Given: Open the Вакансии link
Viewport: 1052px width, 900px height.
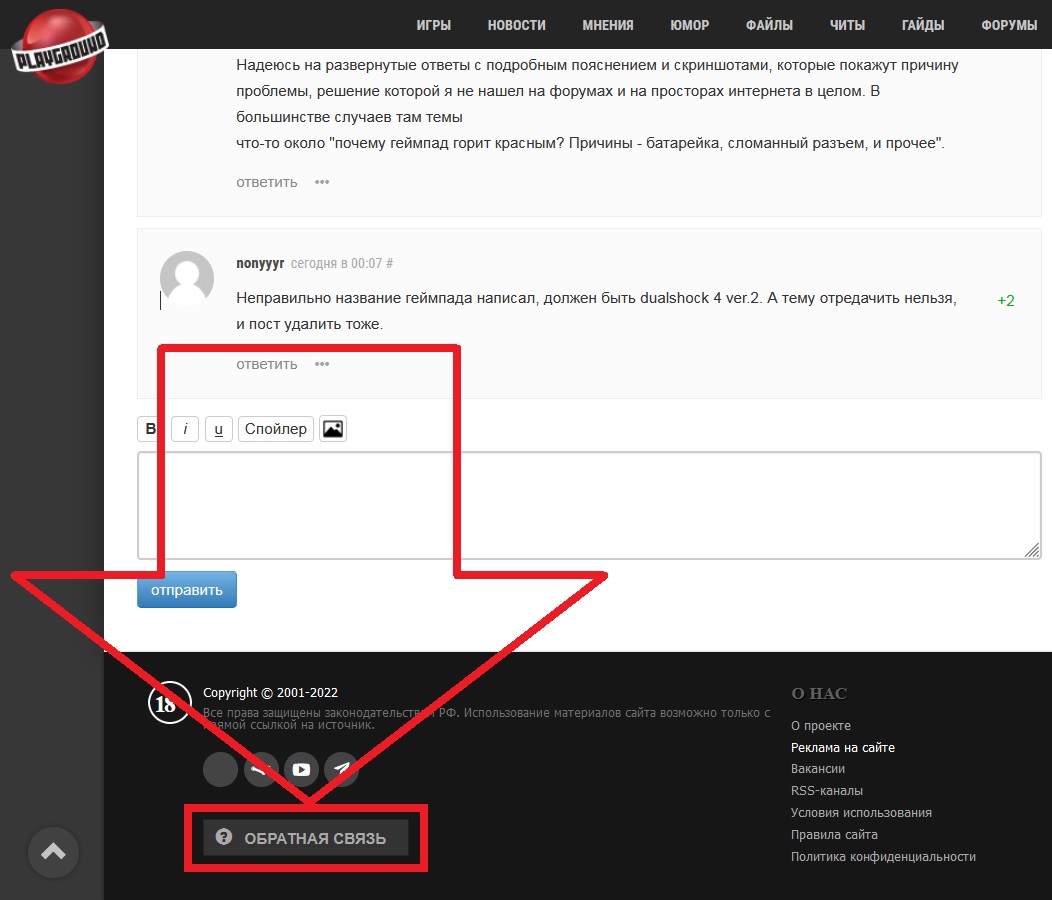Looking at the screenshot, I should 818,768.
